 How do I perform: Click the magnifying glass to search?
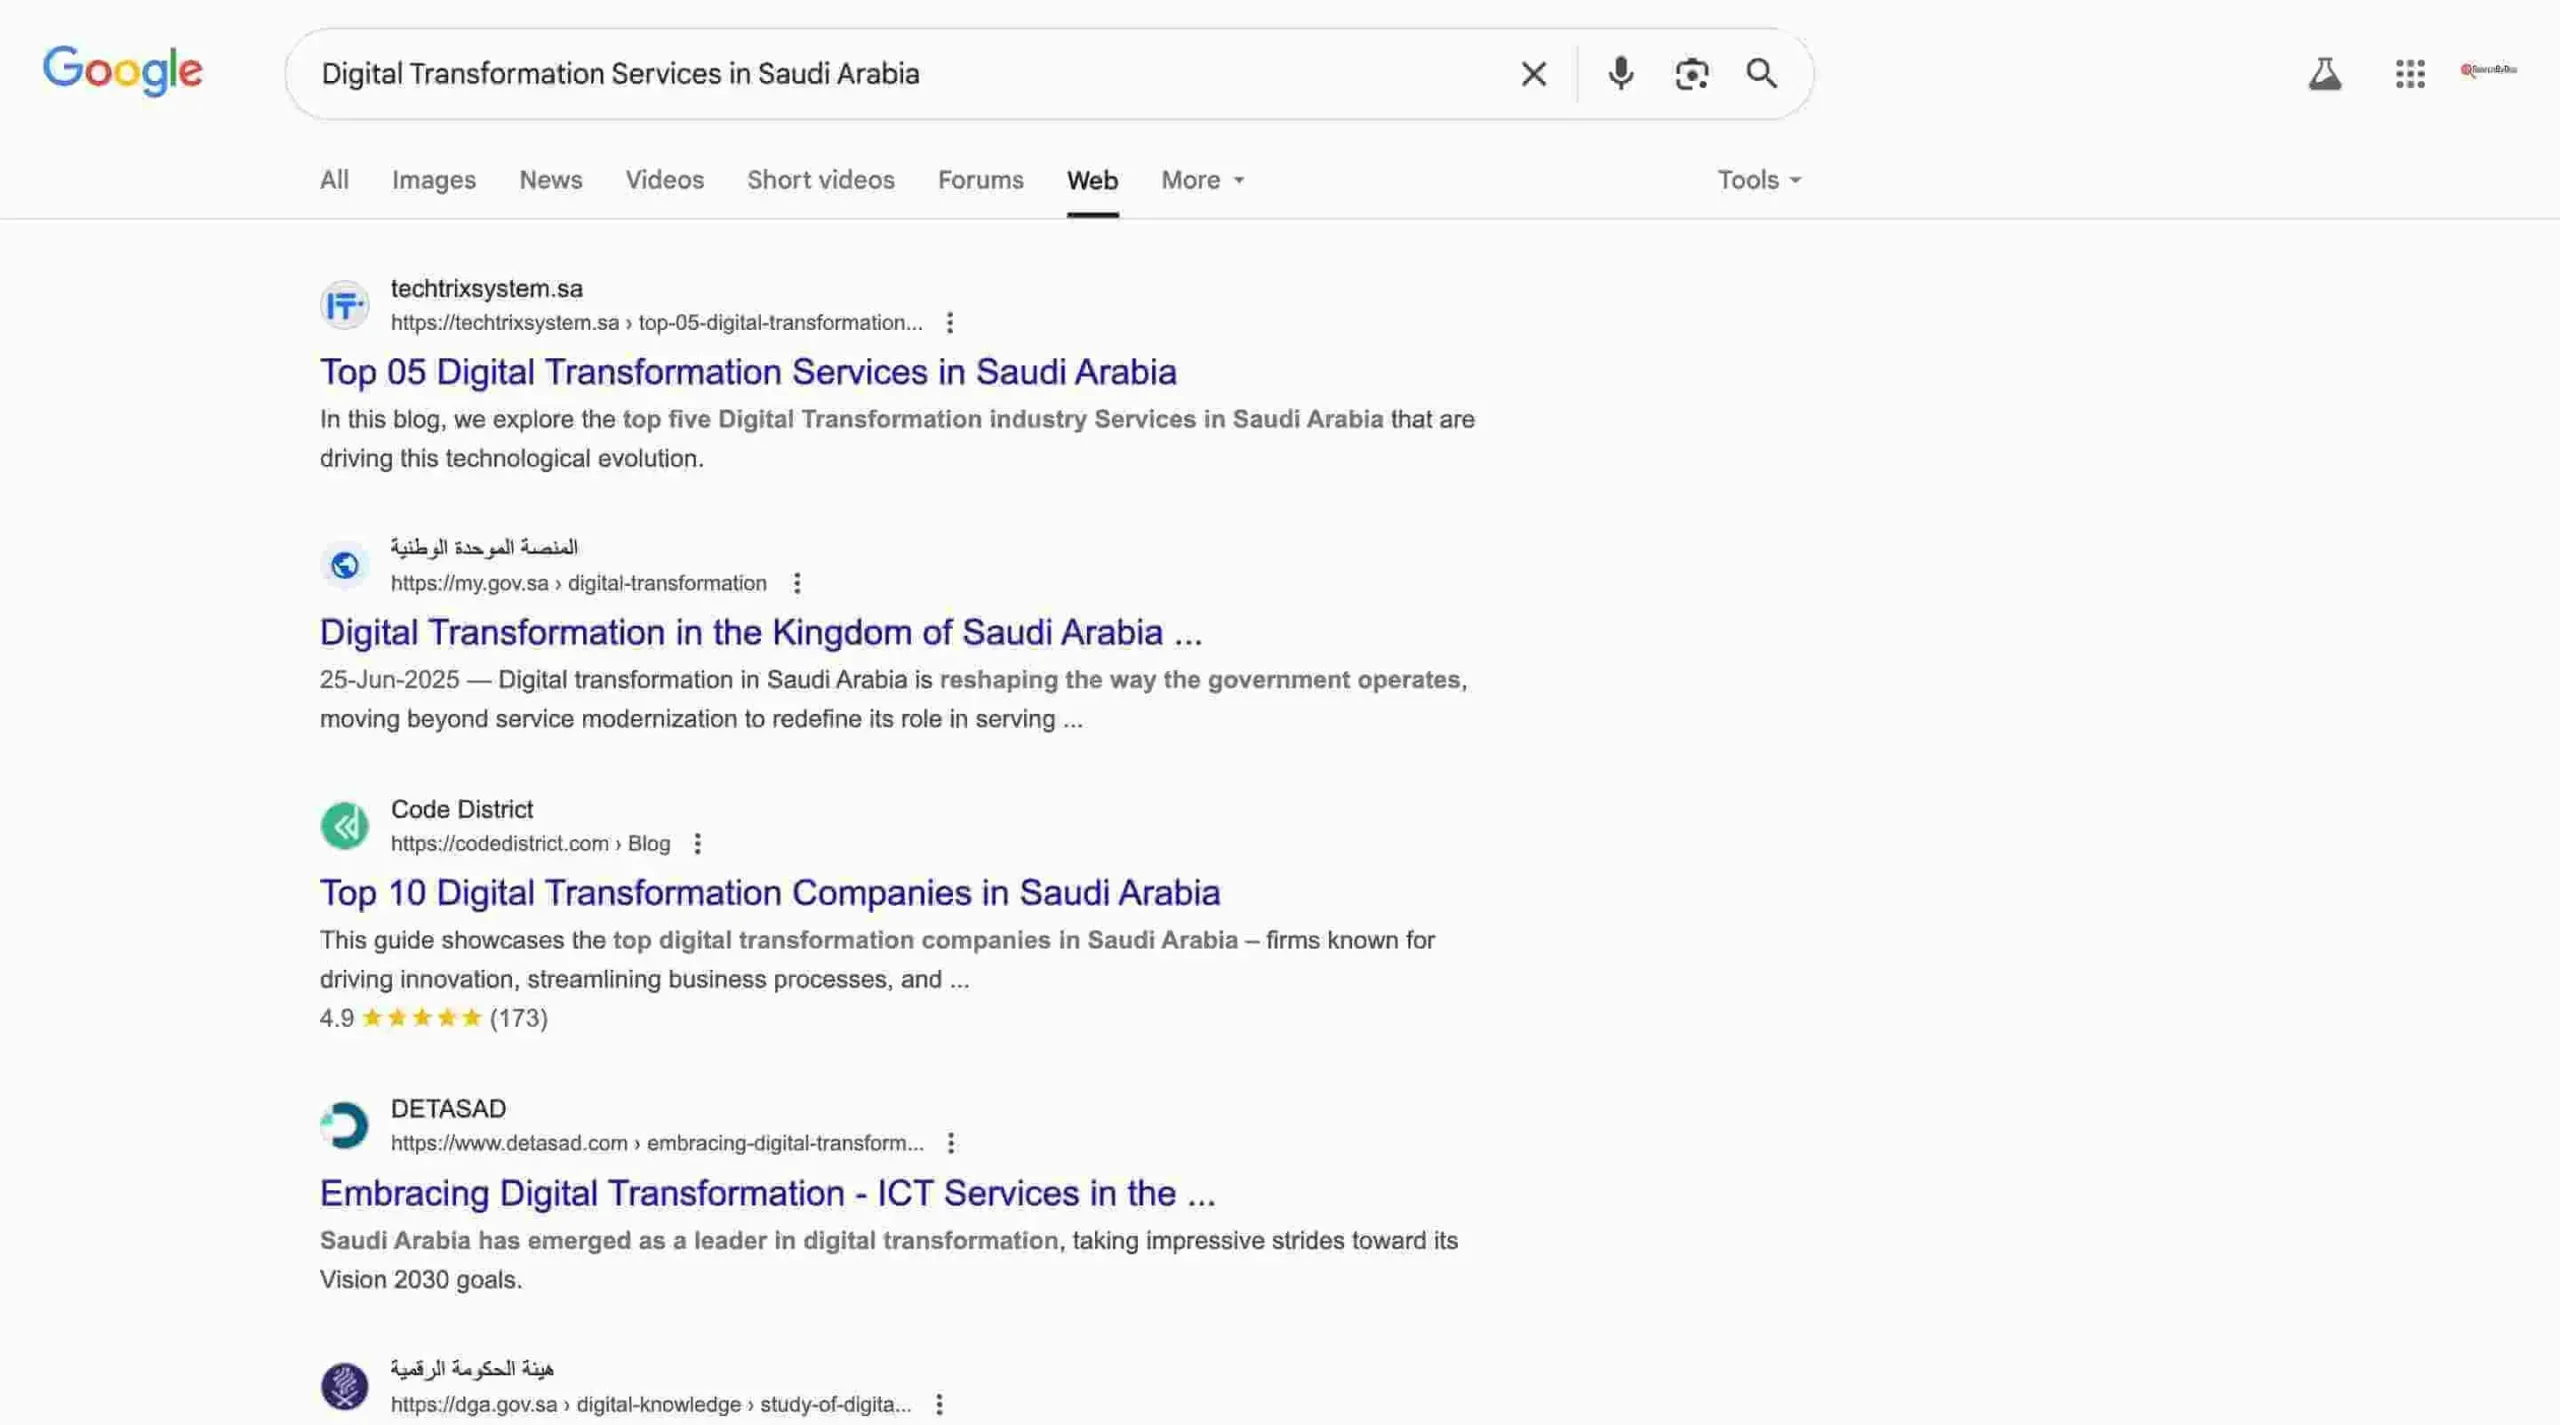[1762, 73]
